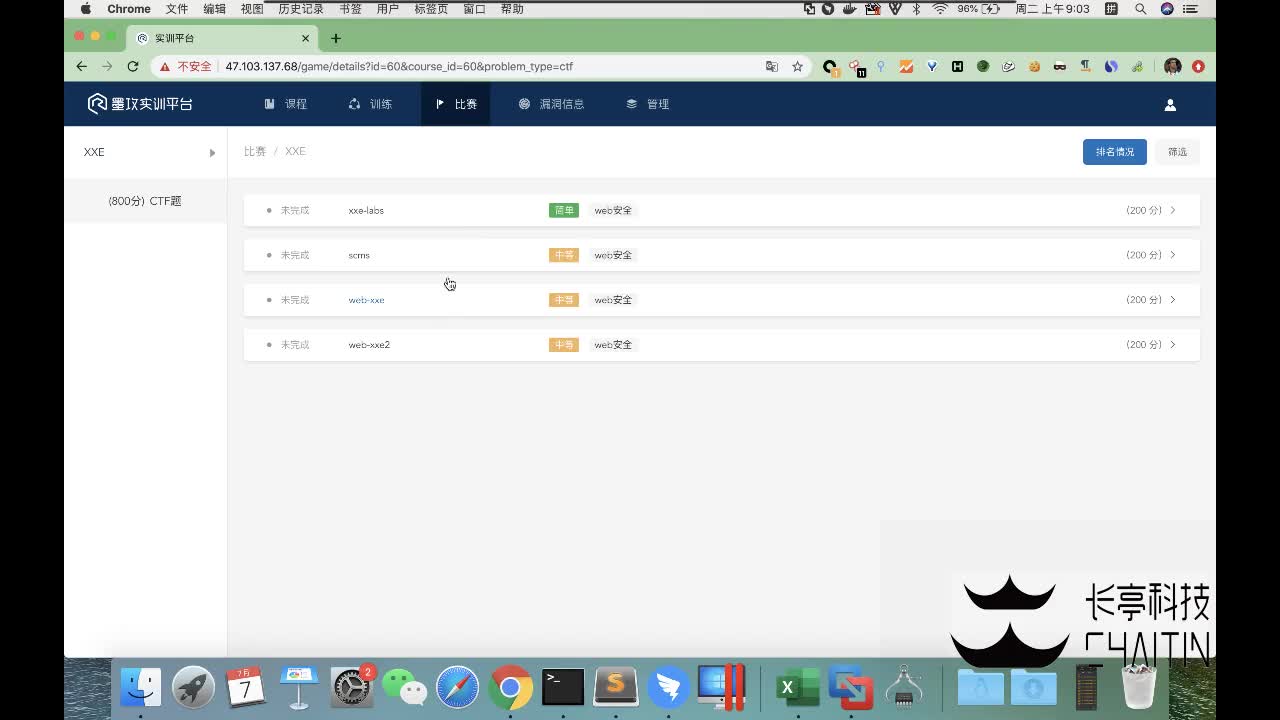
Task: Click the translate page icon in address bar
Action: click(772, 66)
